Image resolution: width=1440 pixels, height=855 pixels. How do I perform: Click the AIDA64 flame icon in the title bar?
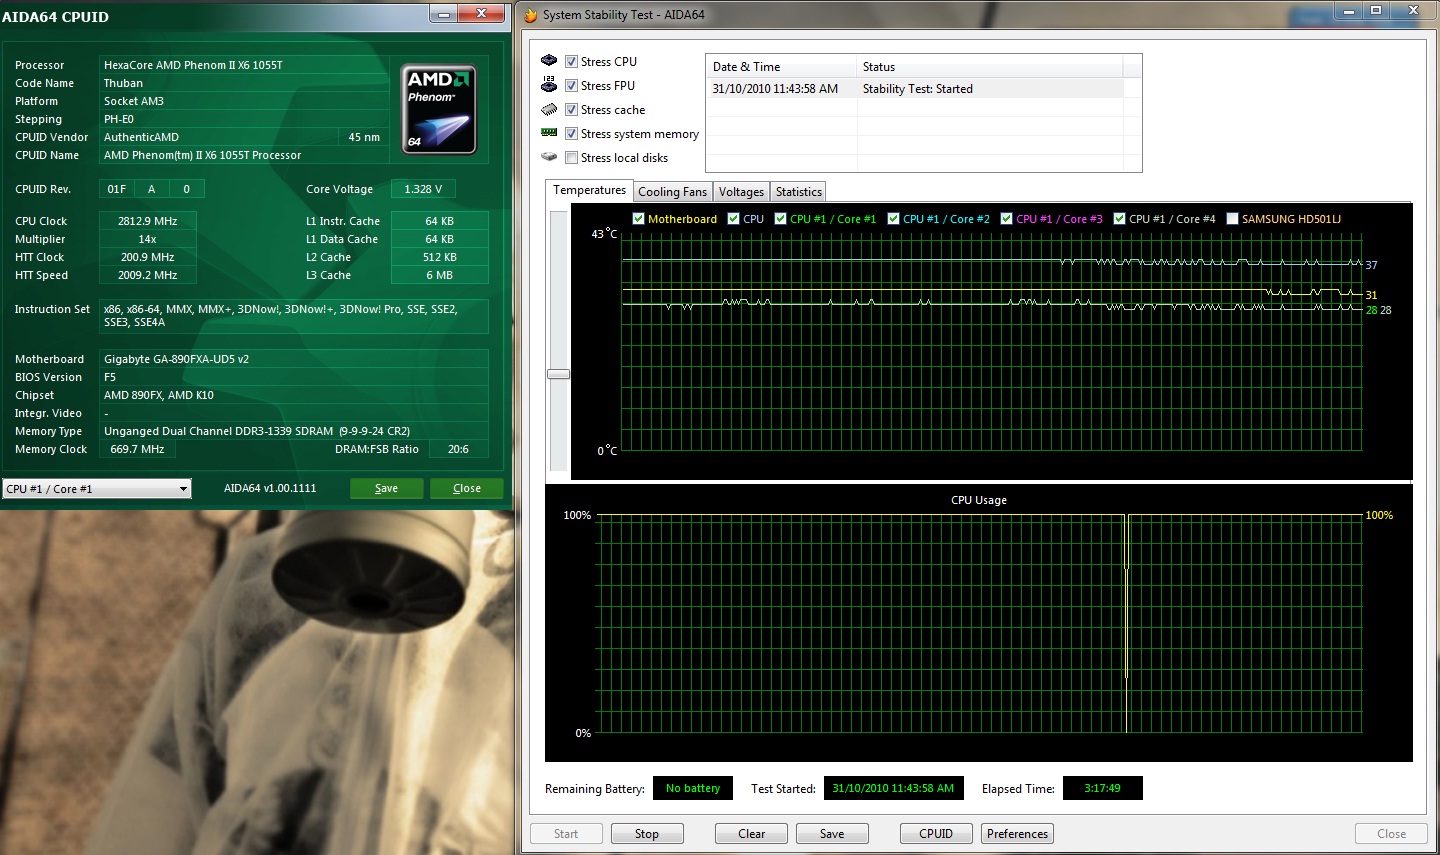pyautogui.click(x=530, y=15)
